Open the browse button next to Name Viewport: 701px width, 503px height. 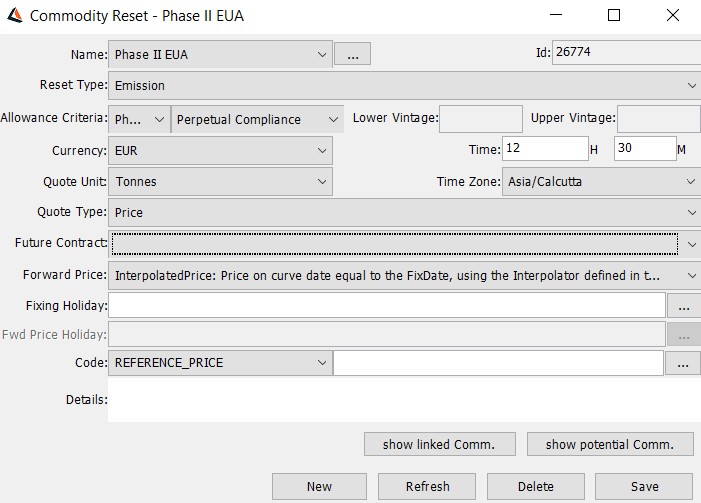pyautogui.click(x=352, y=54)
